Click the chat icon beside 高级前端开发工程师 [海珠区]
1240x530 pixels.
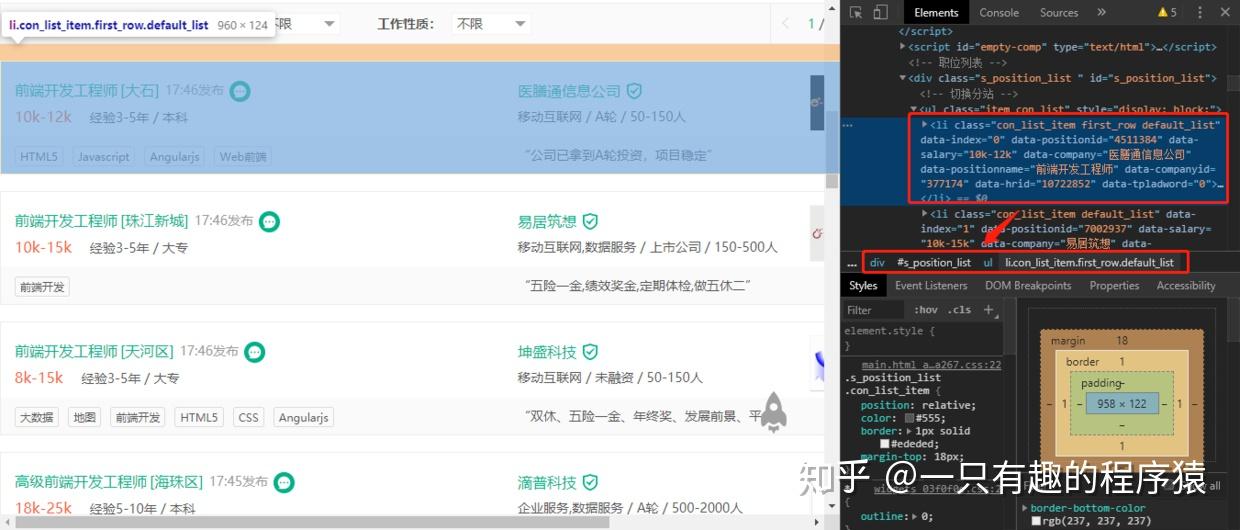pos(284,482)
